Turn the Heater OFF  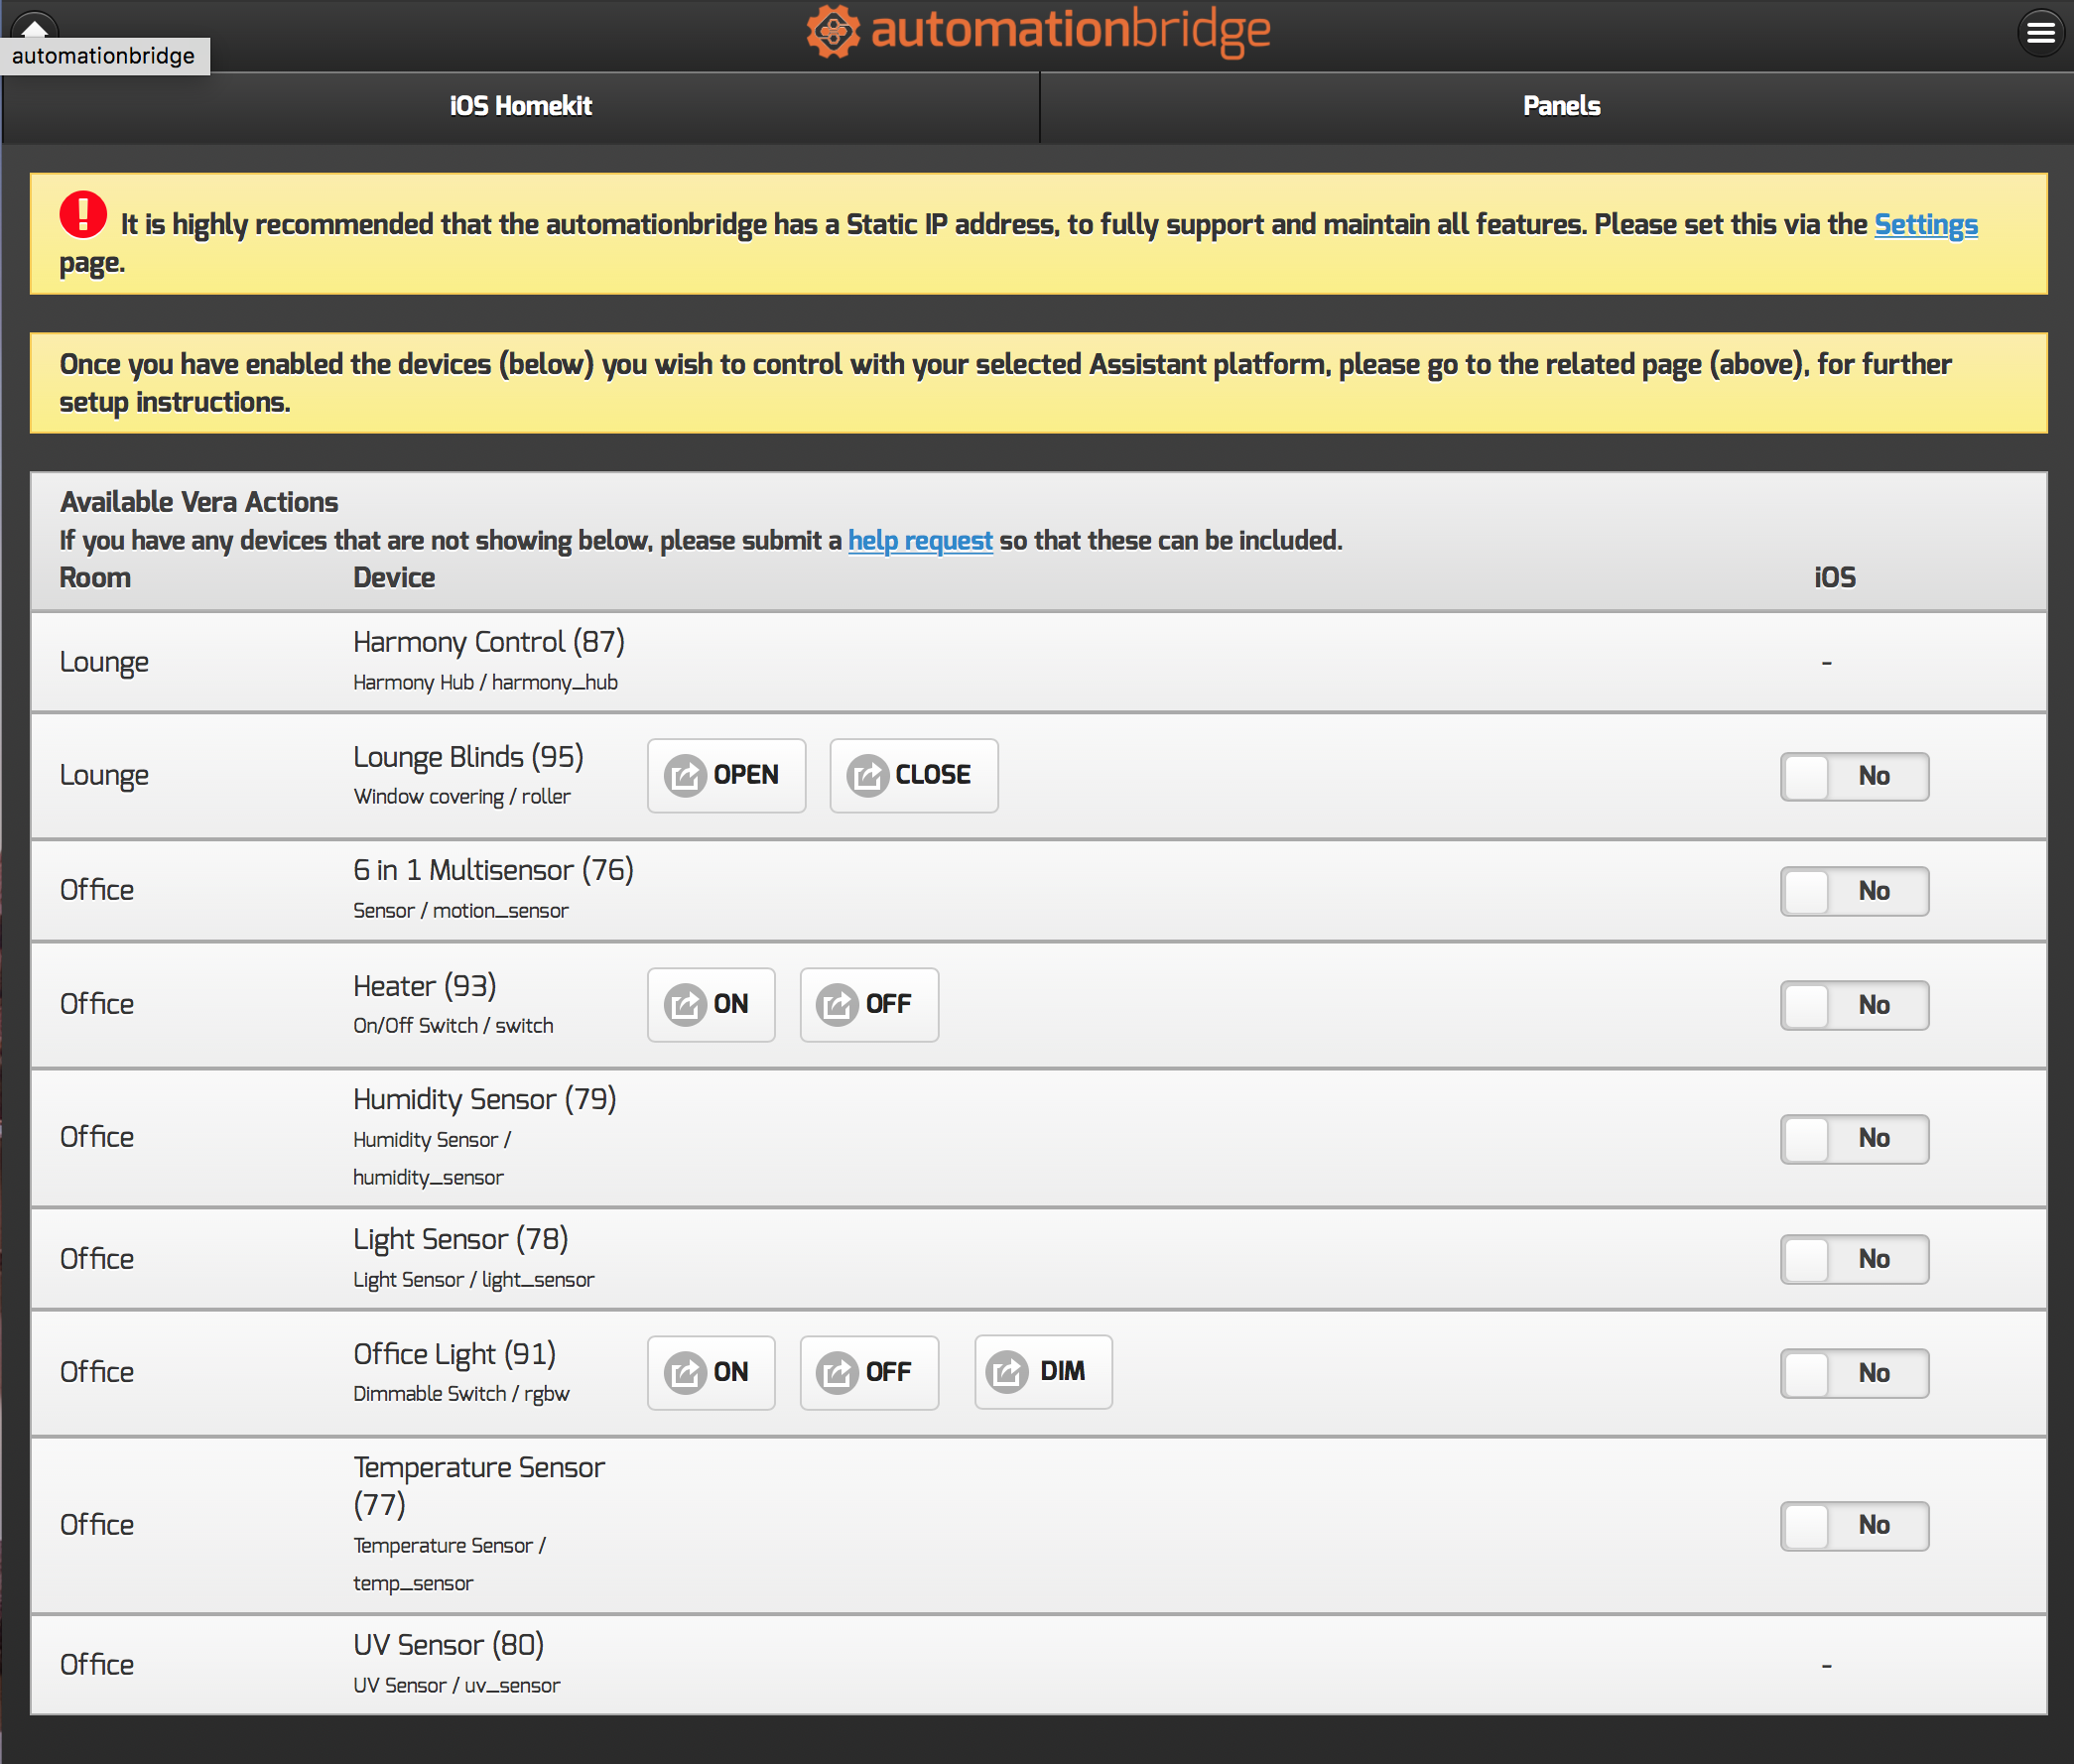click(x=868, y=1004)
